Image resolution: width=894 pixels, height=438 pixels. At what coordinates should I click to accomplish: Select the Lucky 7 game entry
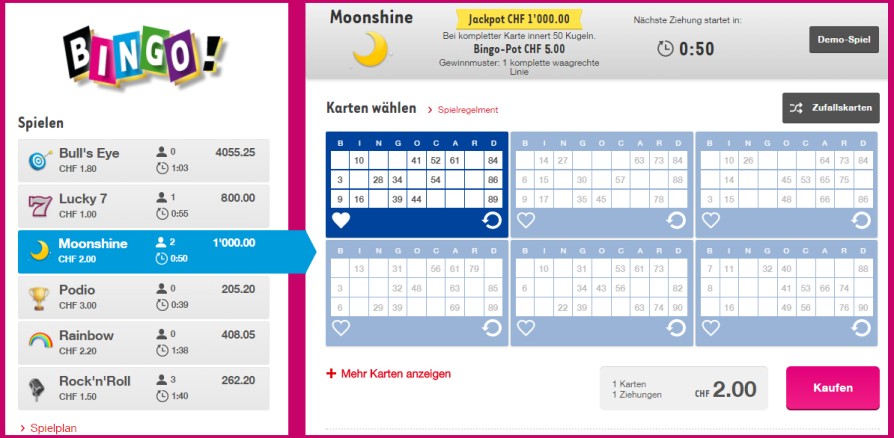144,206
